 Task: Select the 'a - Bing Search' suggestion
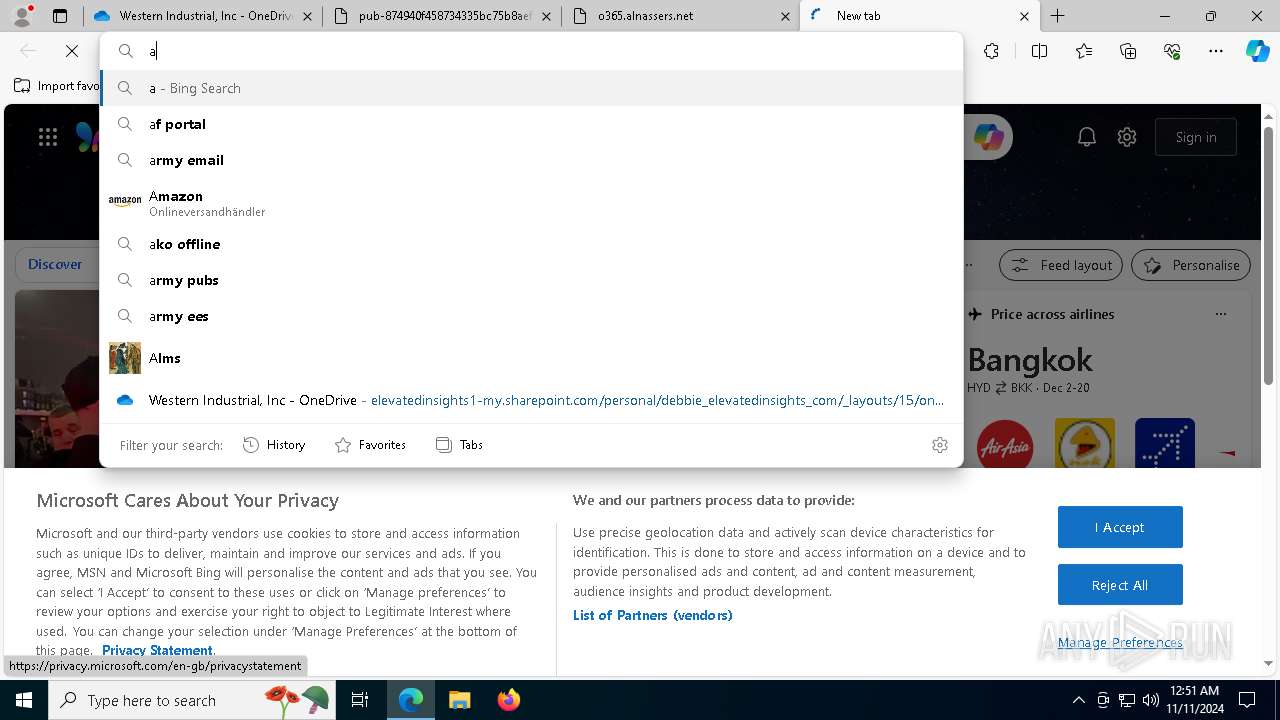click(531, 88)
